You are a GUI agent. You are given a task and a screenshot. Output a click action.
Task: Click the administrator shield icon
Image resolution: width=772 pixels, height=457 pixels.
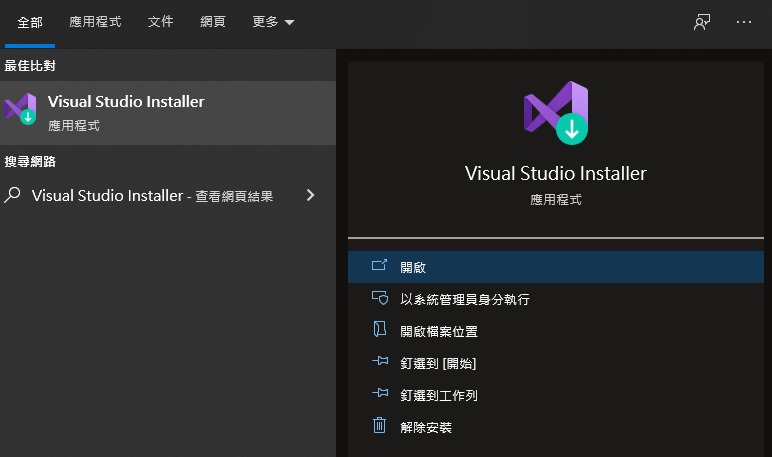tap(380, 298)
